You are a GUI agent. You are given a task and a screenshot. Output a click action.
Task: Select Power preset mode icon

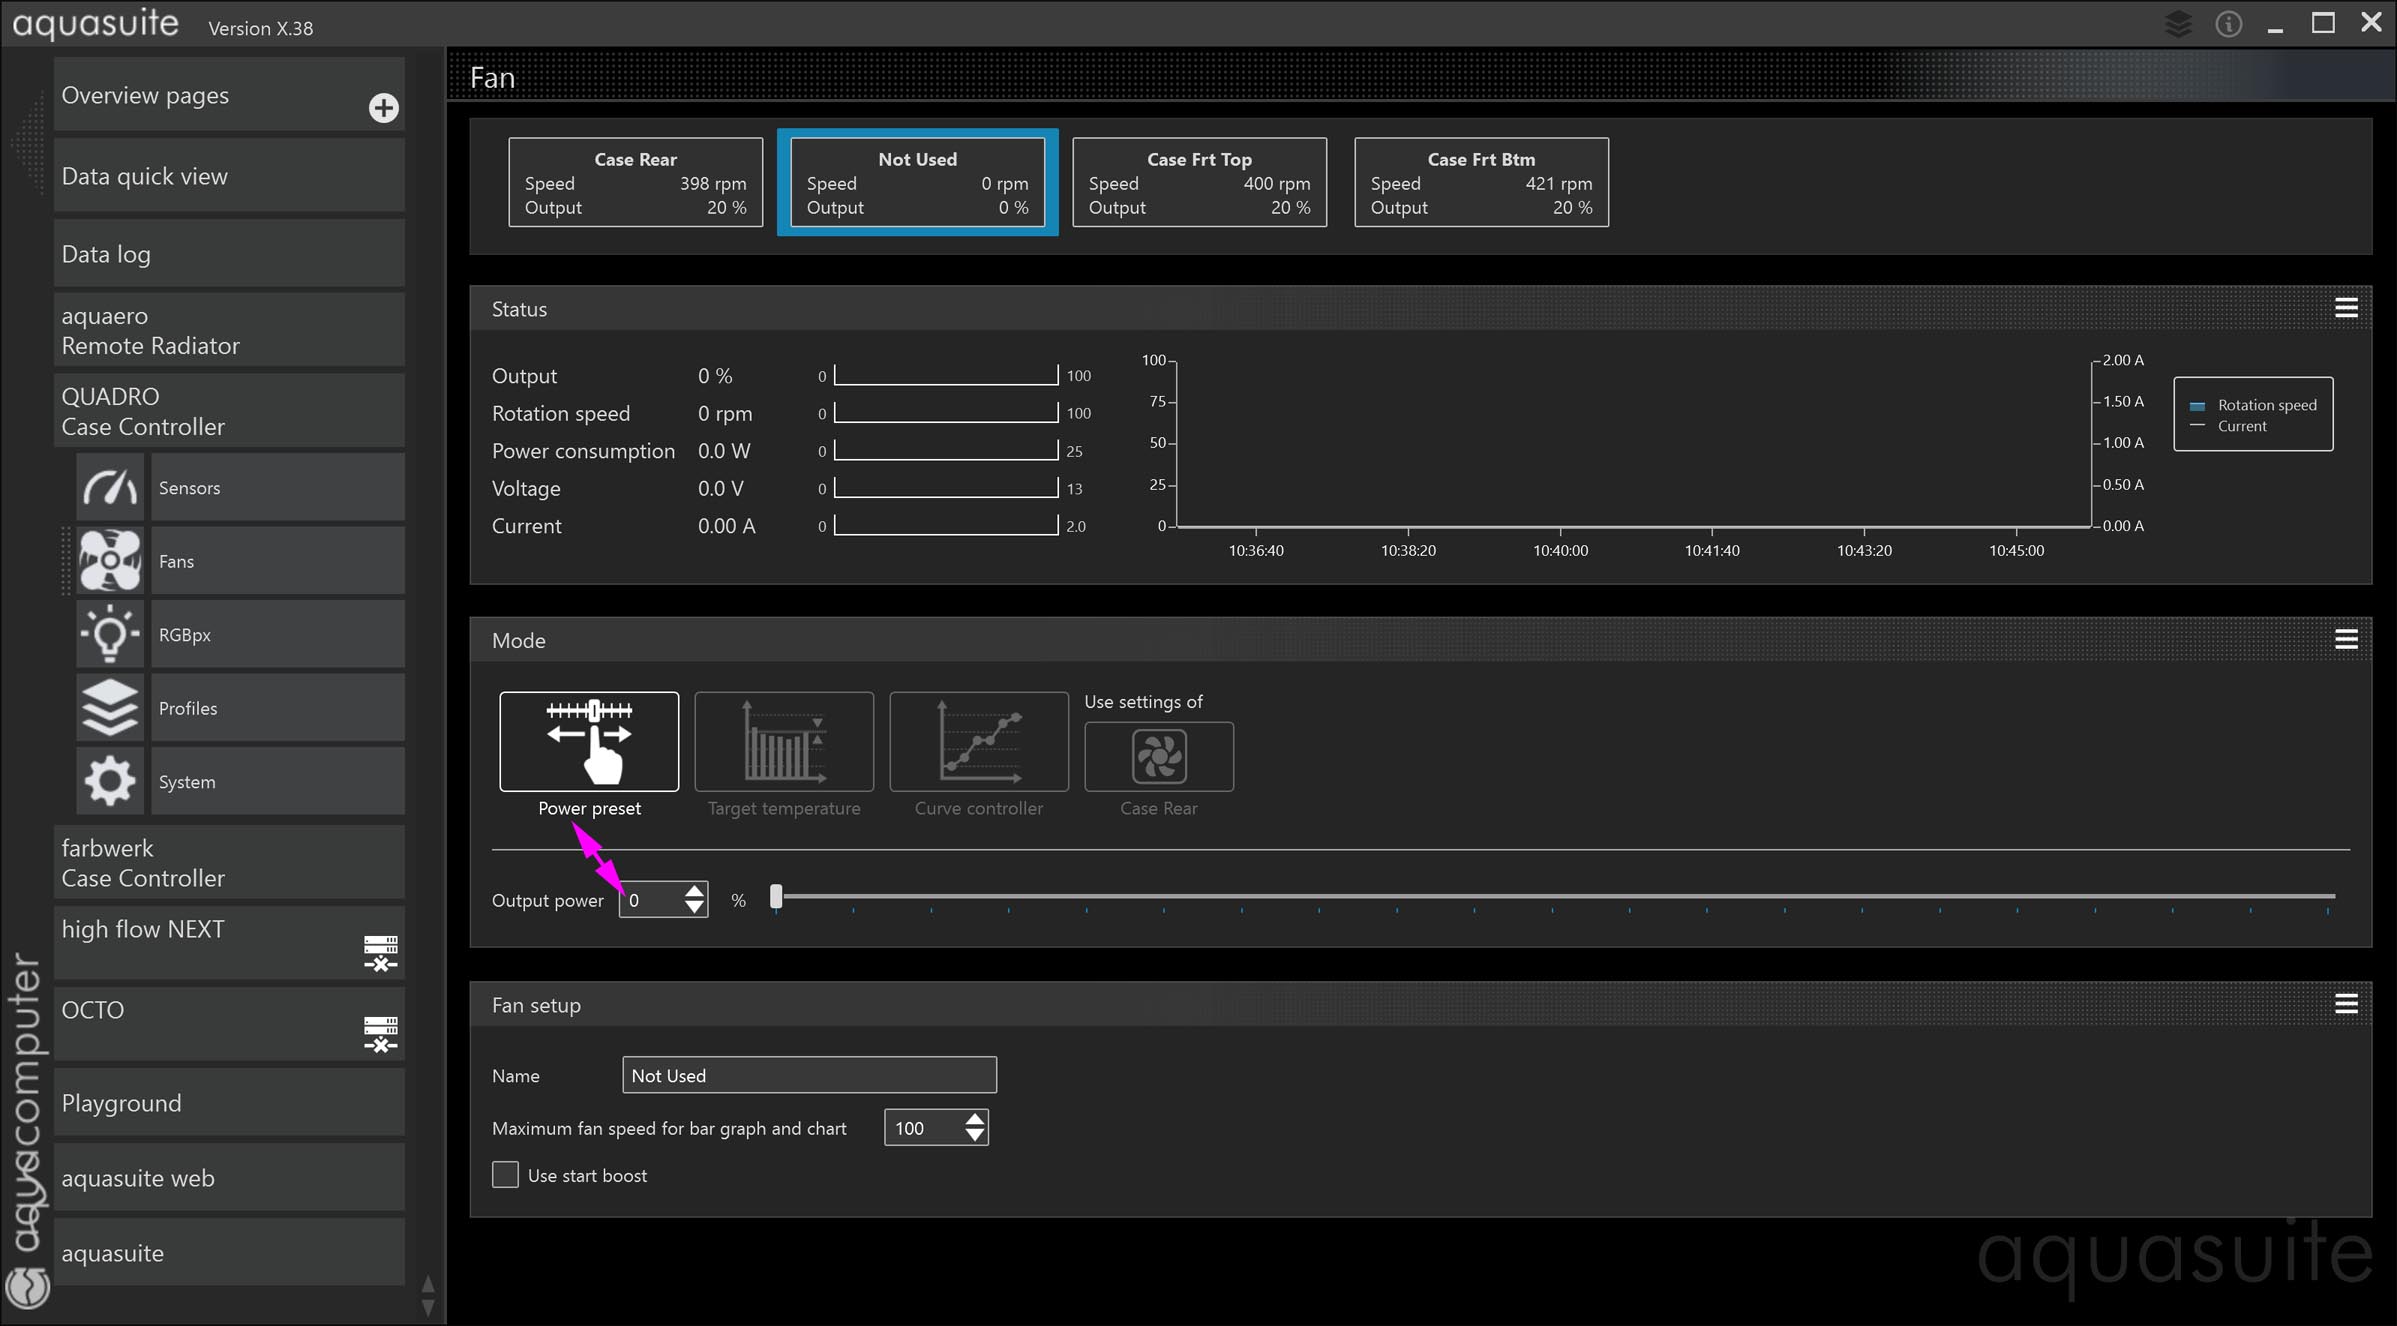[589, 741]
